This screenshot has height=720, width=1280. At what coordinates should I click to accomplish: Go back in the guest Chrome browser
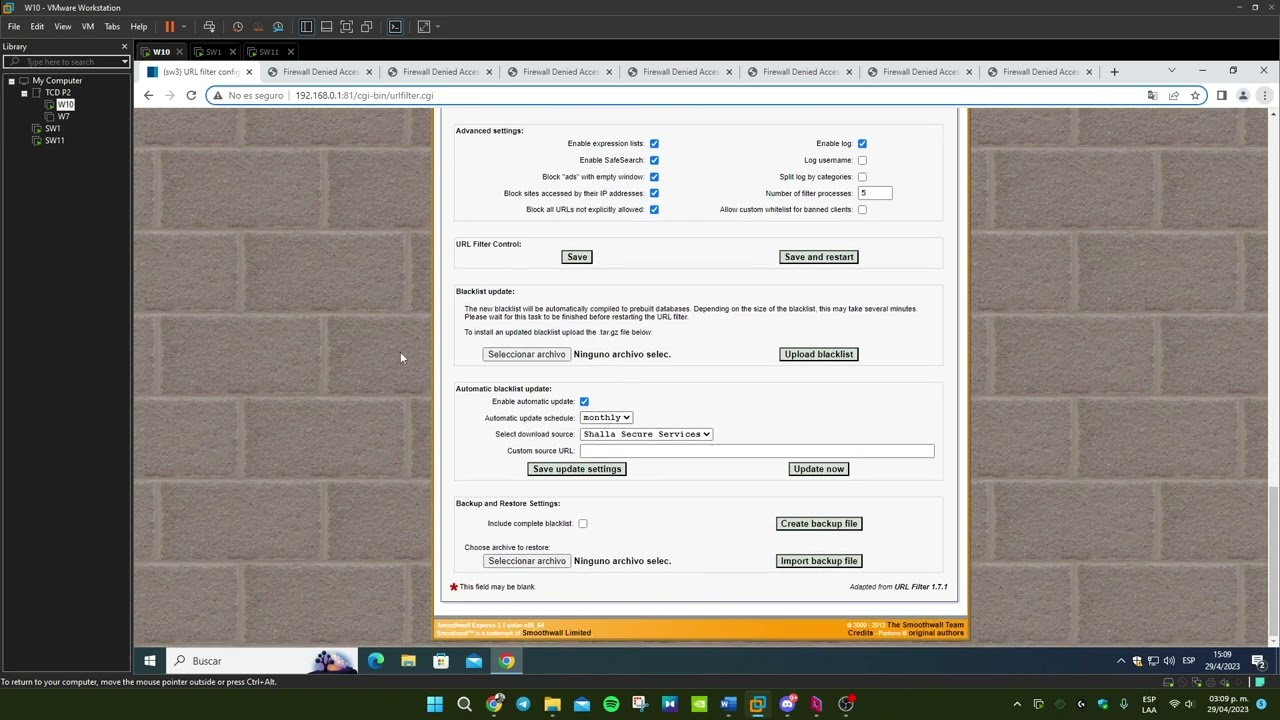pos(148,95)
